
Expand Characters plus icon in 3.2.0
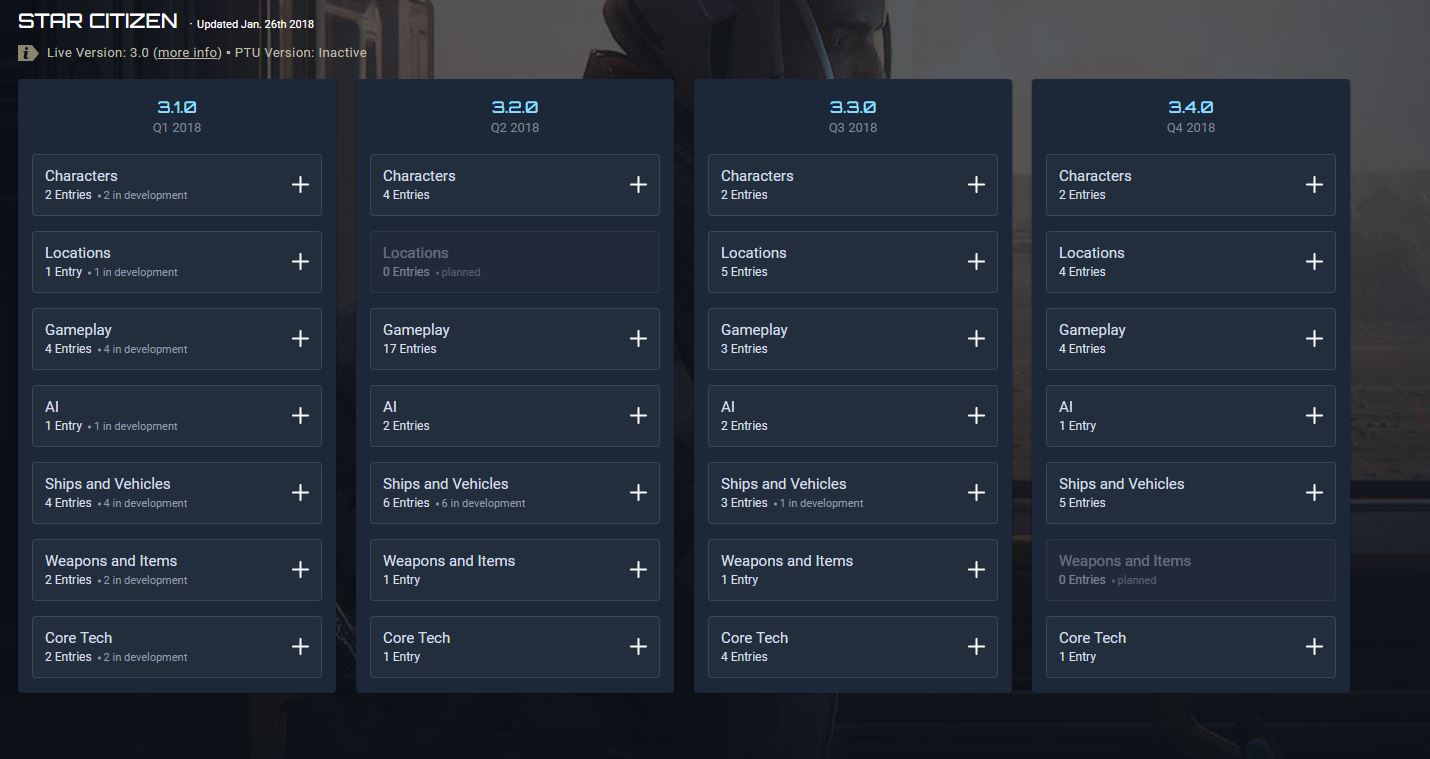pos(638,185)
